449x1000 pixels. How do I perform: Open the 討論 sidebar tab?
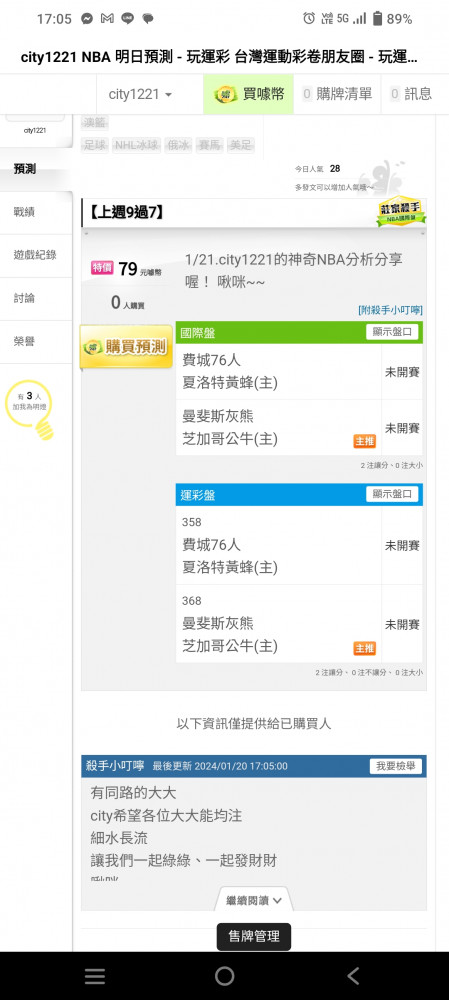tap(36, 298)
